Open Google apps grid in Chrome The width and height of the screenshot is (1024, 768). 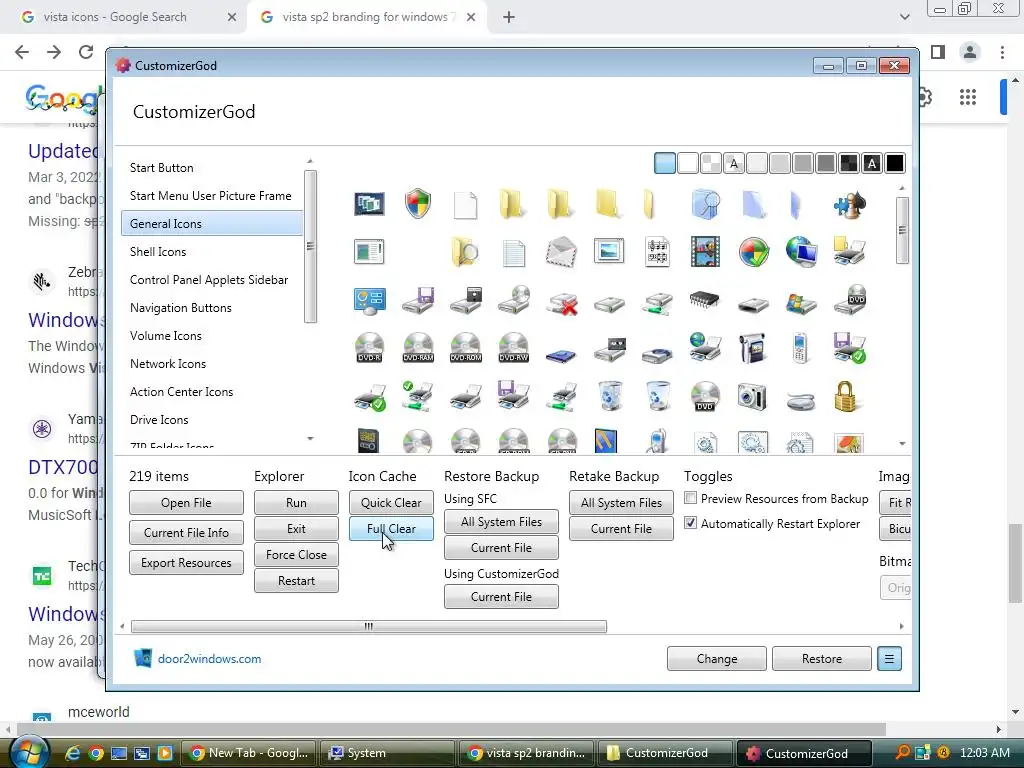(x=968, y=97)
